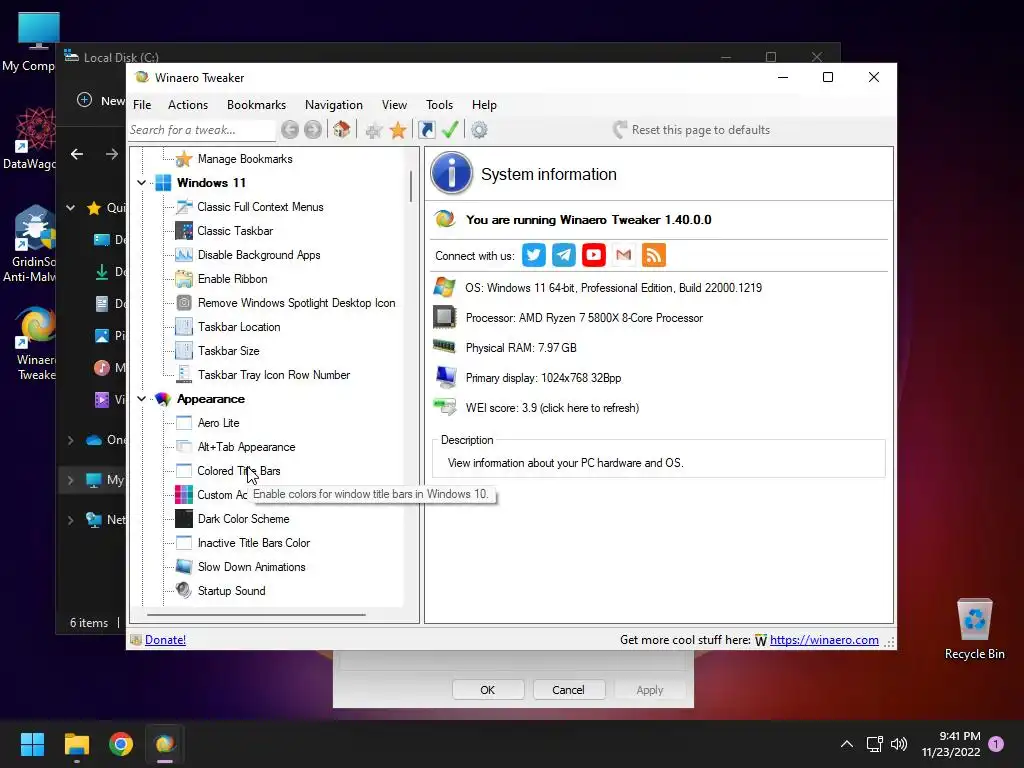The height and width of the screenshot is (768, 1024).
Task: Click the Donate! link
Action: pyautogui.click(x=165, y=640)
